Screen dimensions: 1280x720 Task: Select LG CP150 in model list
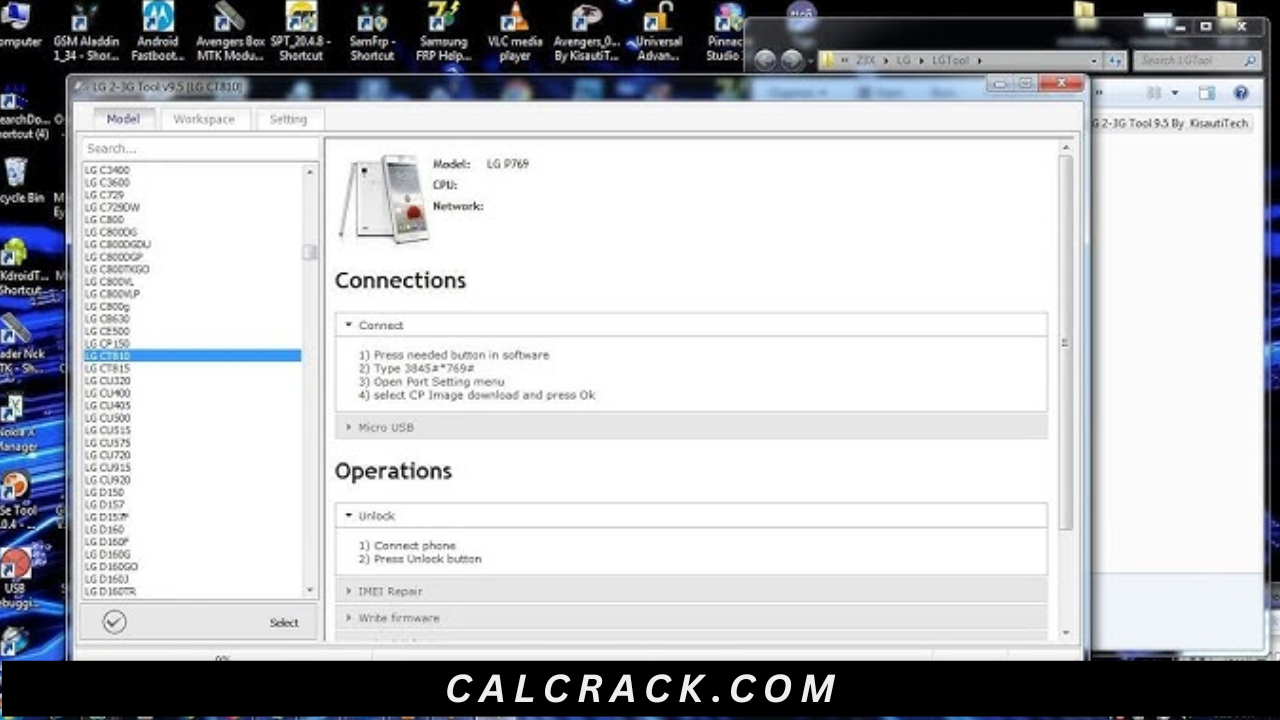point(191,344)
